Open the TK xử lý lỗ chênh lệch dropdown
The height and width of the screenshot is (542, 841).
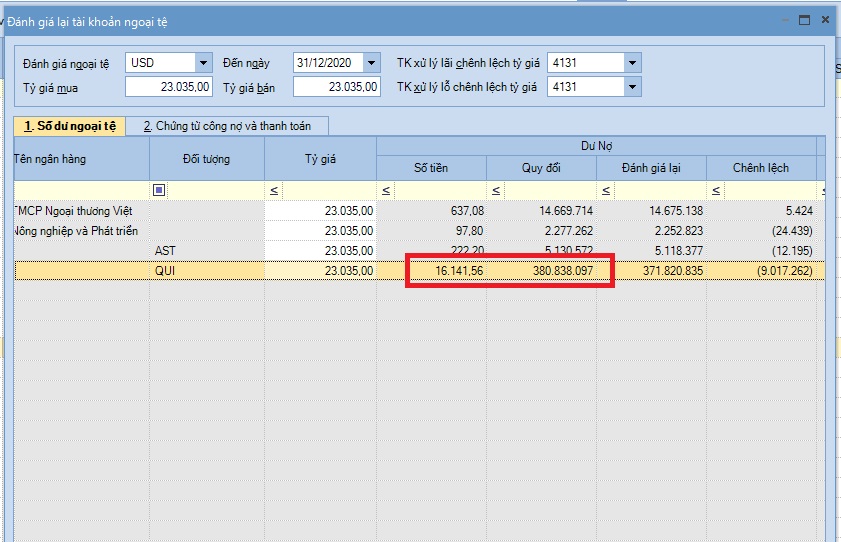pos(632,86)
